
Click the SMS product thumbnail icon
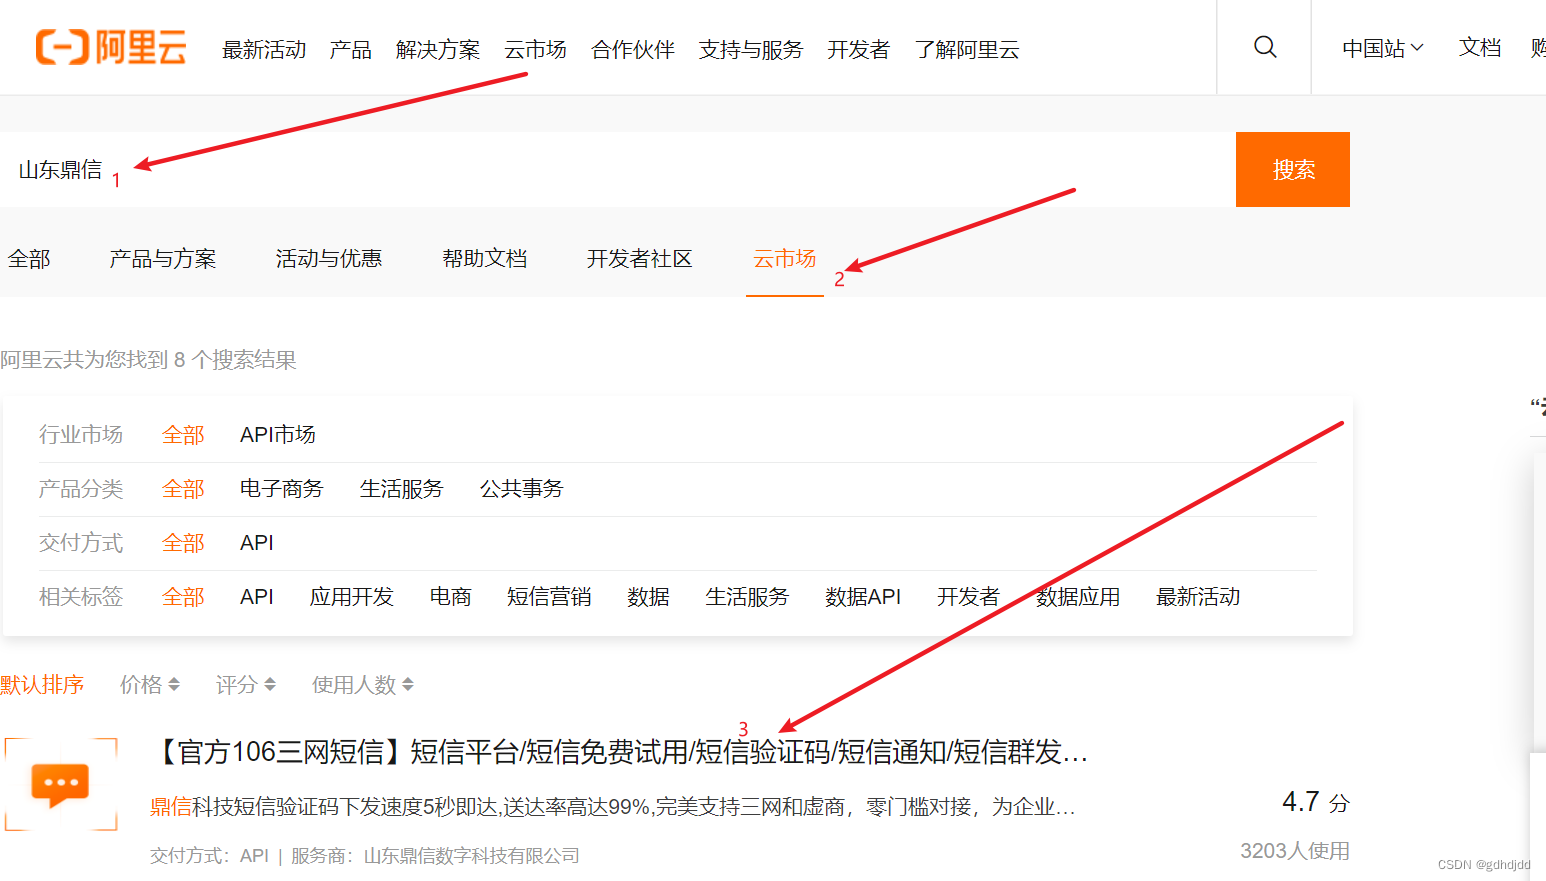click(x=61, y=785)
